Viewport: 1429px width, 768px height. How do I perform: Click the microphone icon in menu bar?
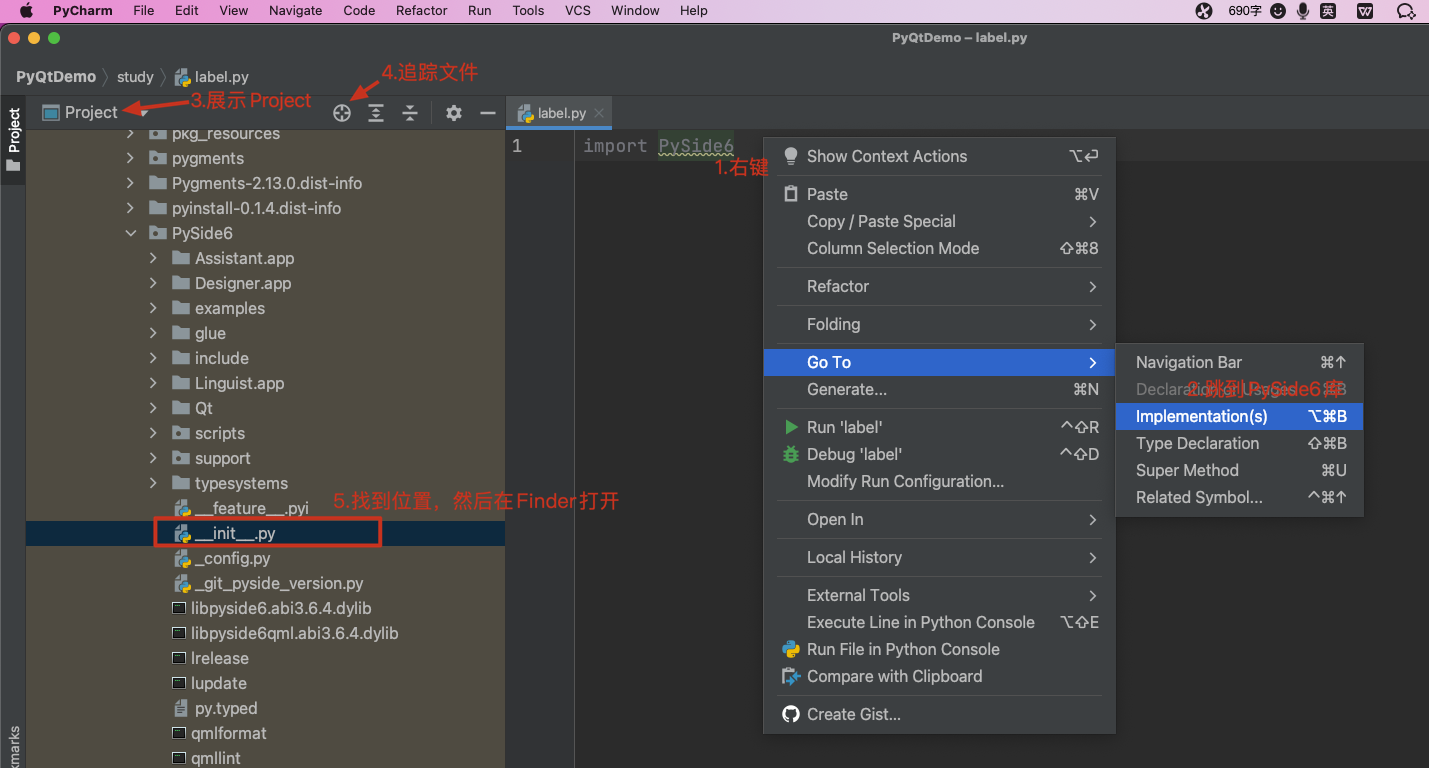coord(1303,11)
